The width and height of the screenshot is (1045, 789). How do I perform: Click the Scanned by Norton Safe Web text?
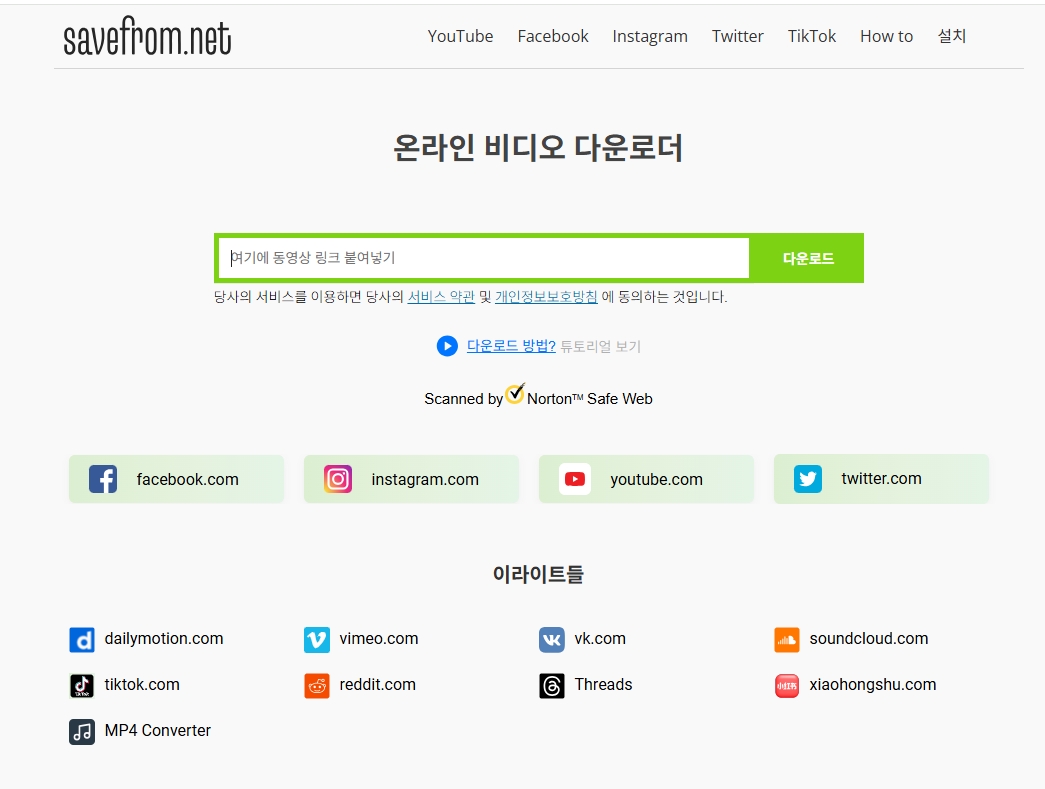(538, 398)
